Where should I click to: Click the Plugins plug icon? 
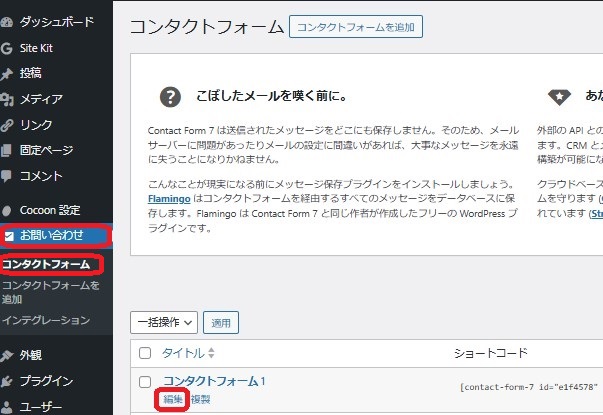(8, 381)
